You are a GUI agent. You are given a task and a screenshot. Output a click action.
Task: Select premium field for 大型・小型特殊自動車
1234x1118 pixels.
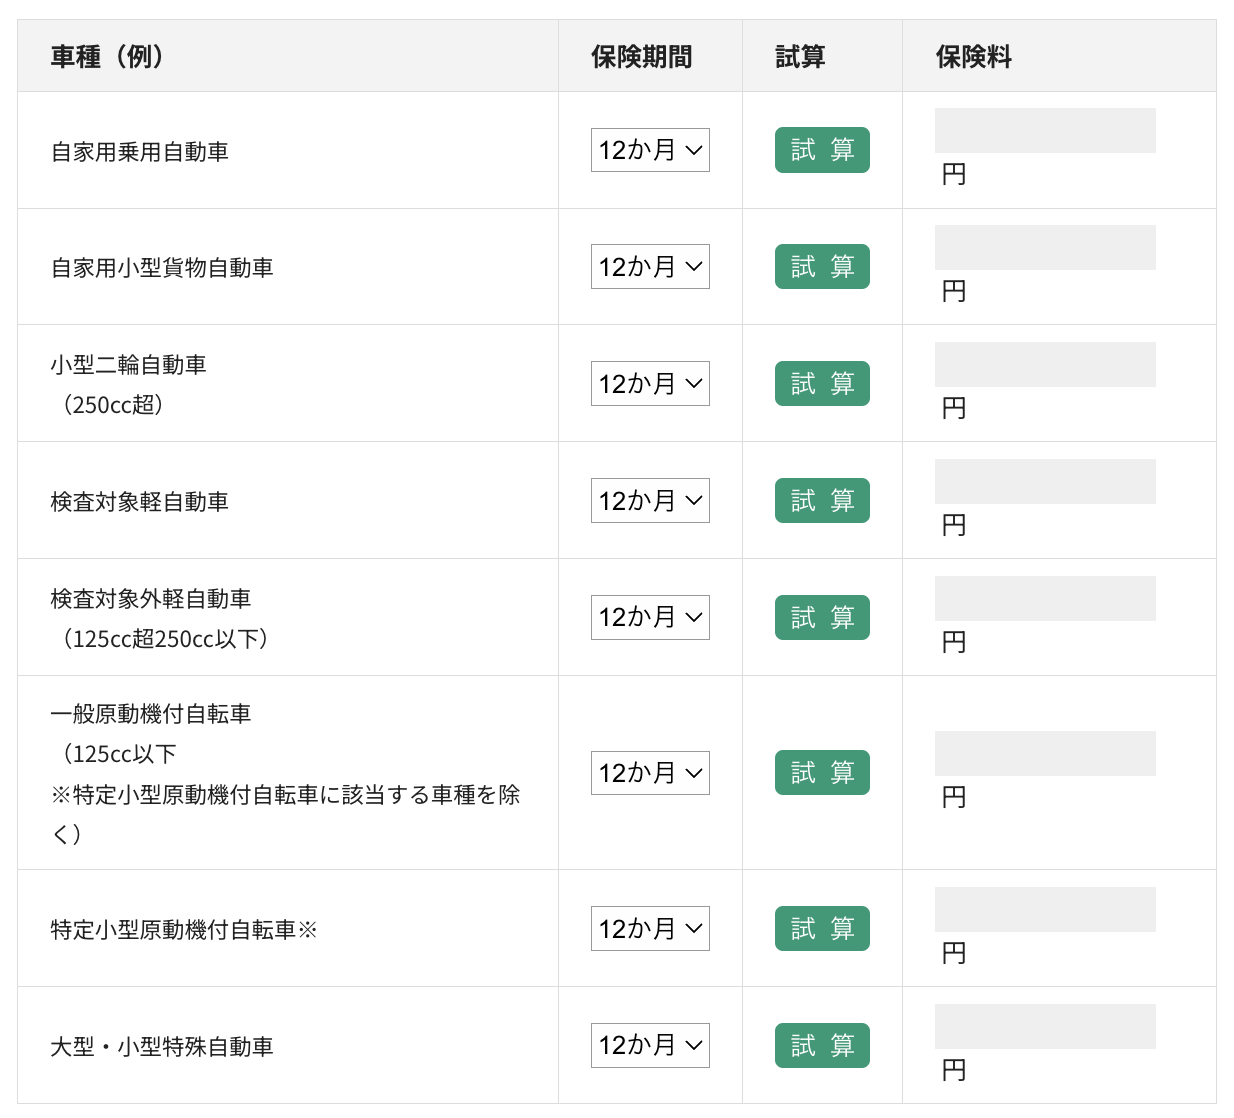click(x=1045, y=1027)
